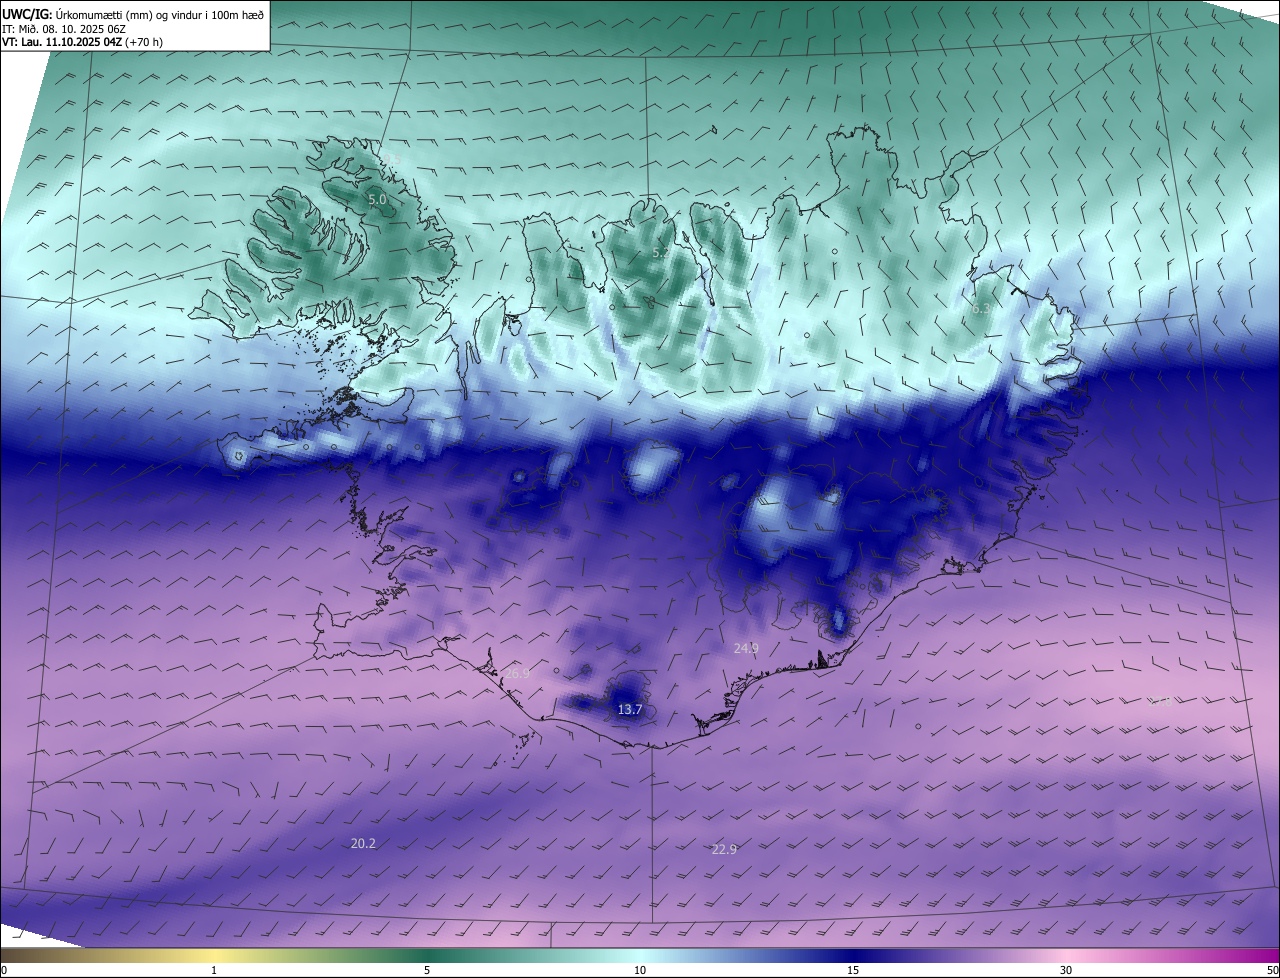This screenshot has width=1280, height=978.
Task: Click the 26.9 value near the south coast
Action: (517, 674)
